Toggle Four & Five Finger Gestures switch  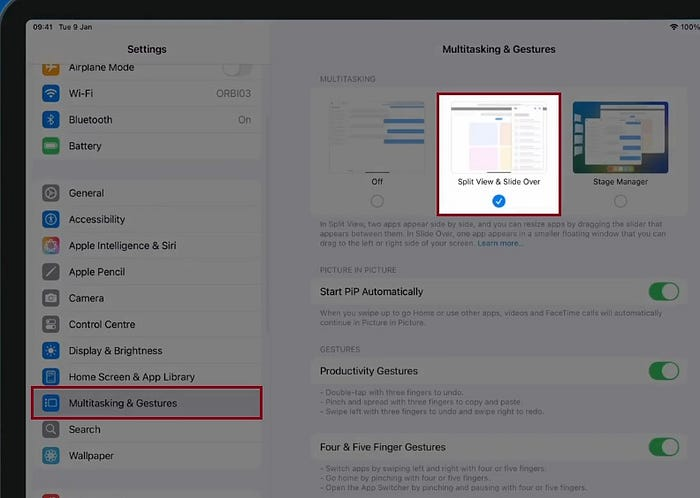coord(664,447)
